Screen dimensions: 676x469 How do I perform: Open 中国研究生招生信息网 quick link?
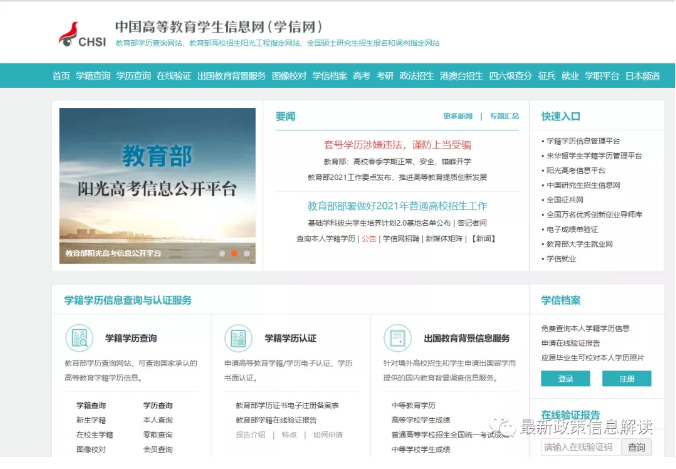pyautogui.click(x=583, y=185)
